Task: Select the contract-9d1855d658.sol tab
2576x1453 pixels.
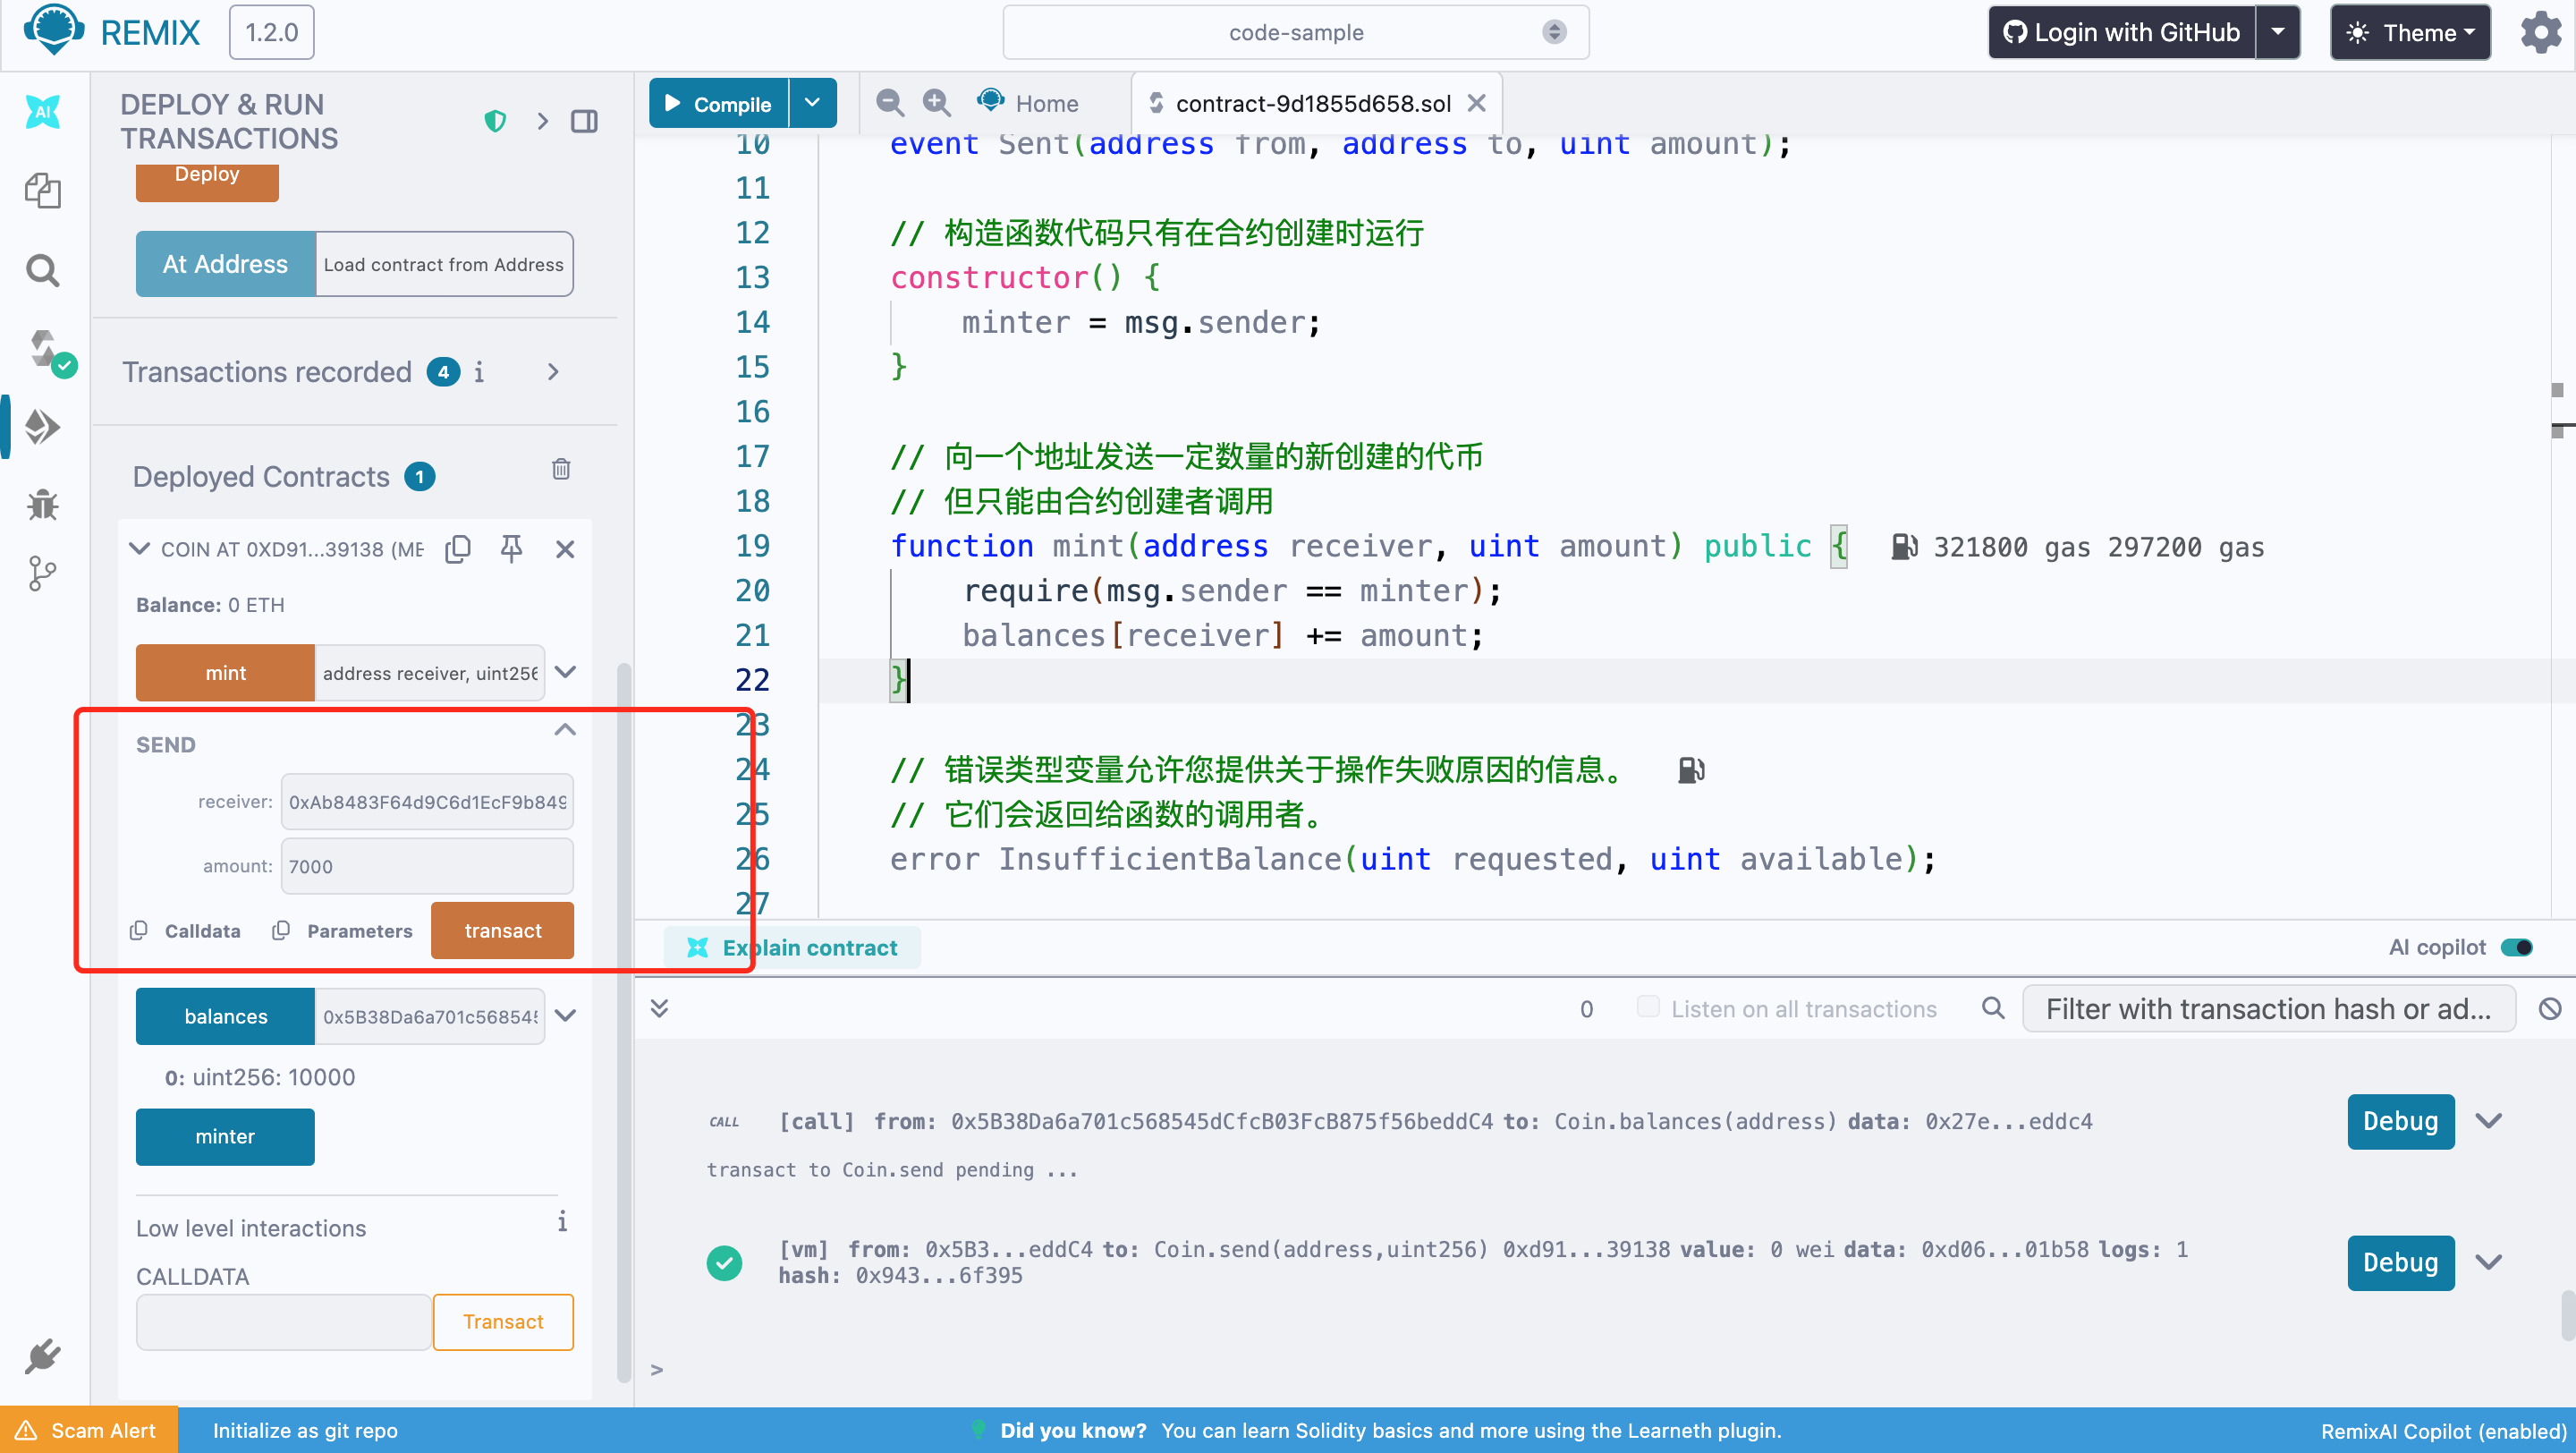Action: [1311, 103]
